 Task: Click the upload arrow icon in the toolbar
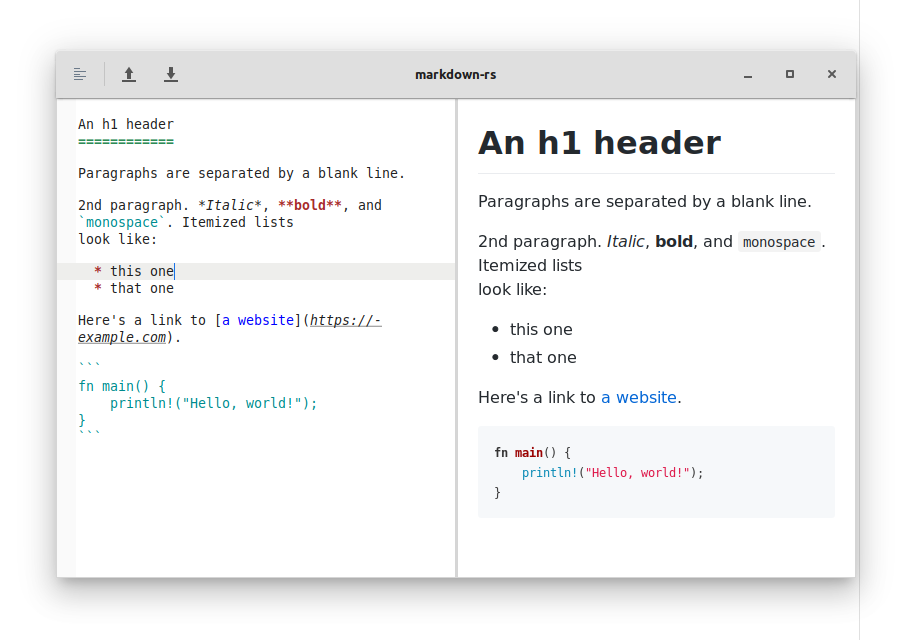point(129,74)
